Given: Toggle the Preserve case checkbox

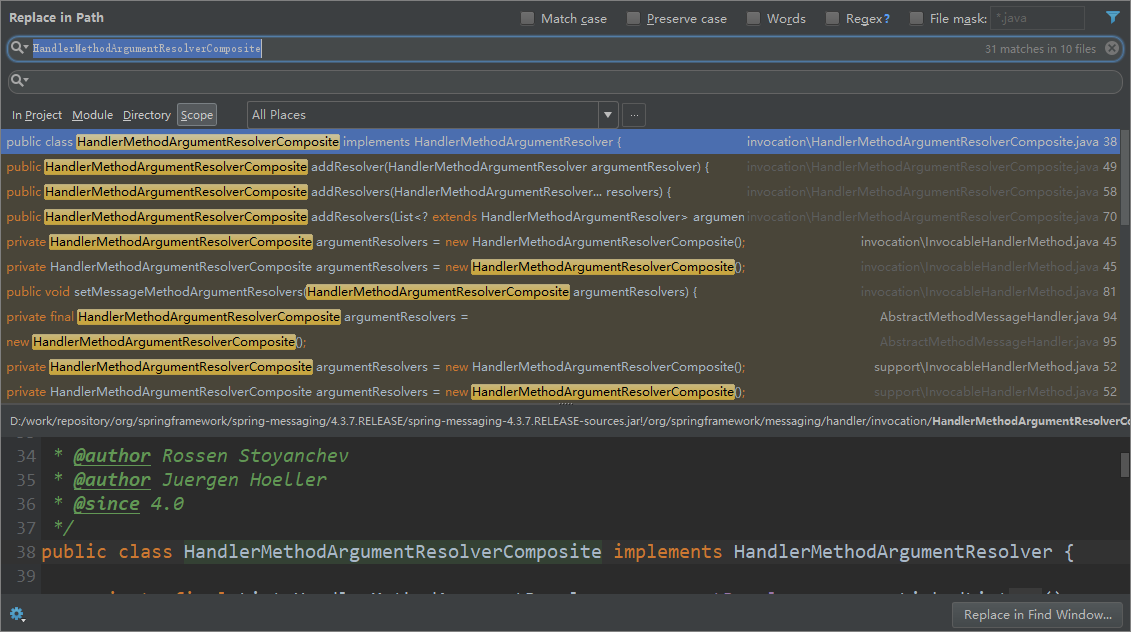Looking at the screenshot, I should click(633, 19).
